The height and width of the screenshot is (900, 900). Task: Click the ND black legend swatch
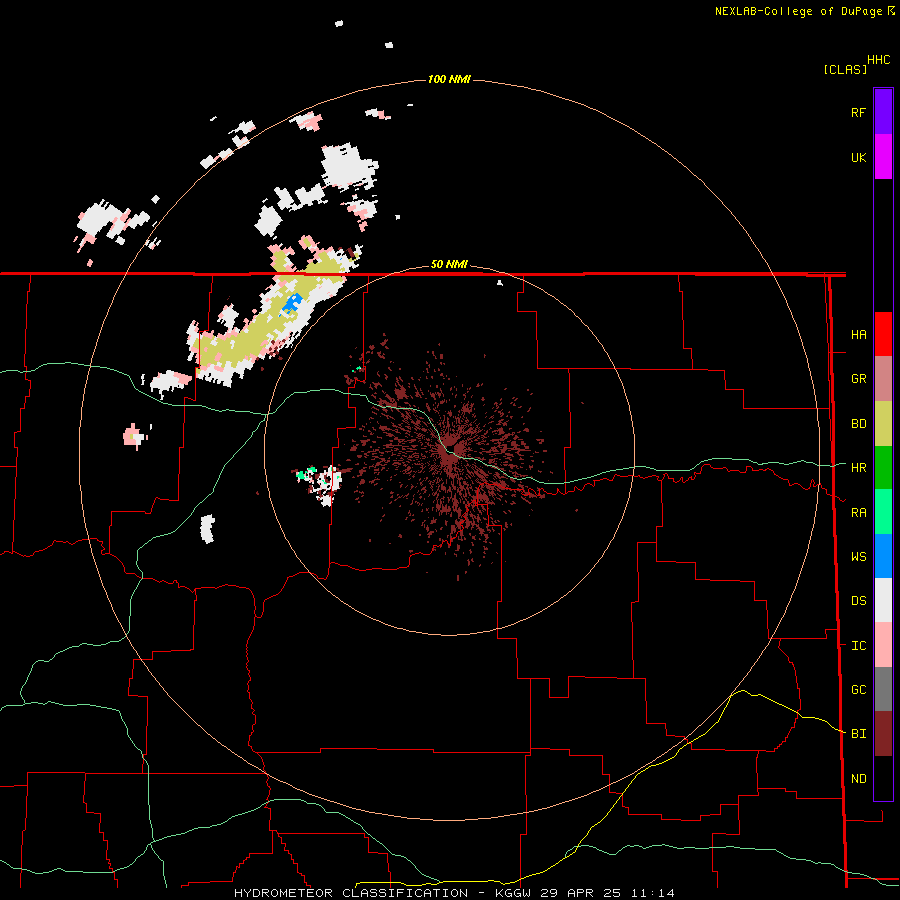[x=883, y=778]
